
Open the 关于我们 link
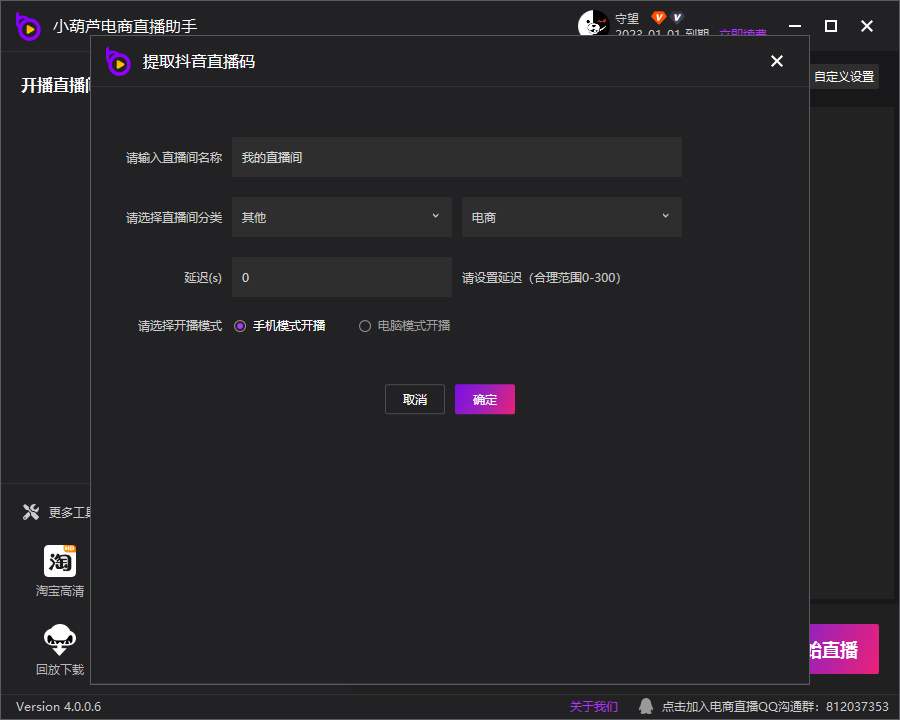coord(594,707)
